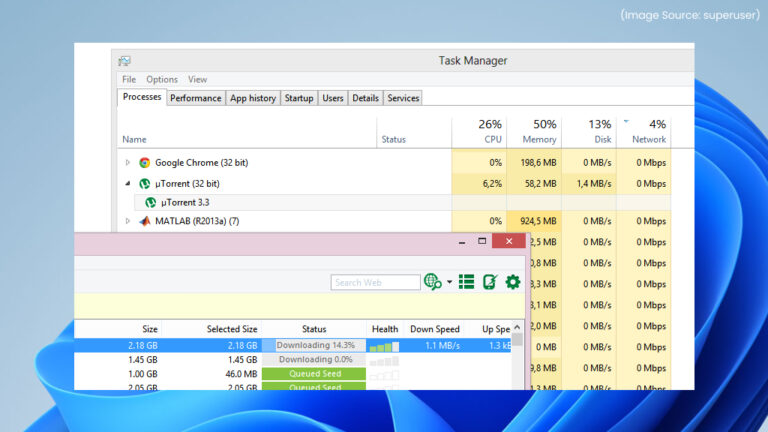Sort processes by Name column
Viewport: 768px width, 432px height.
pos(134,140)
